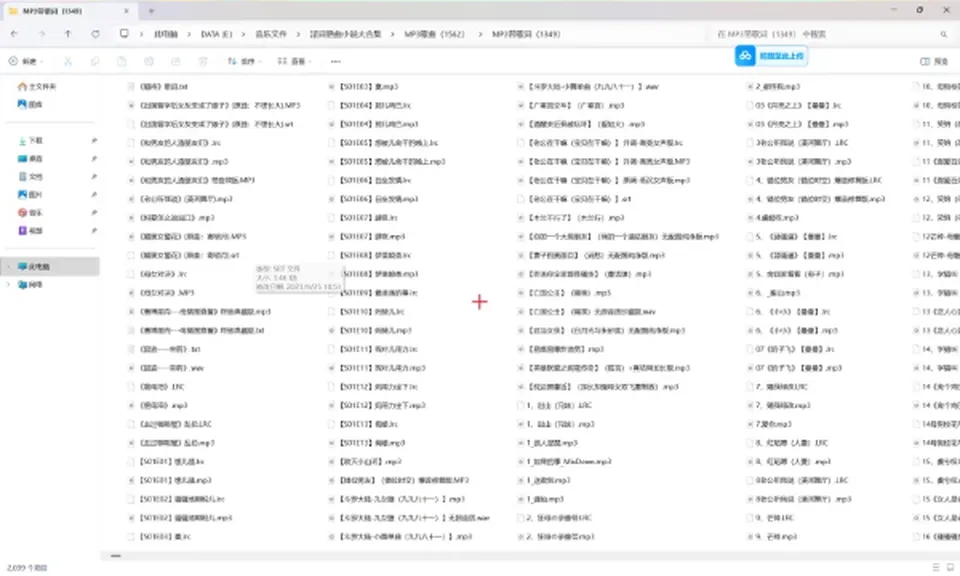The image size is (960, 576).
Task: Open the View layout dropdown
Action: coord(294,61)
